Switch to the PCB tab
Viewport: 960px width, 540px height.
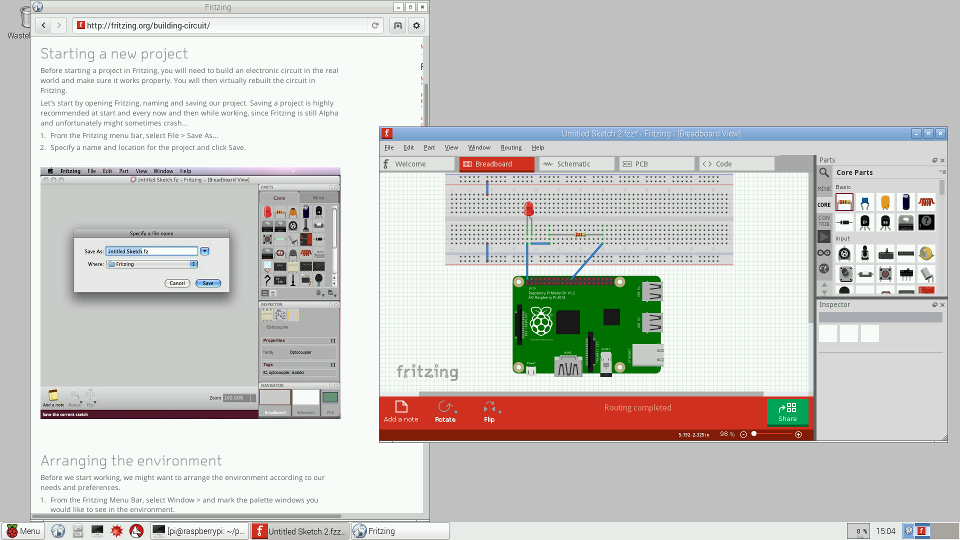(657, 164)
